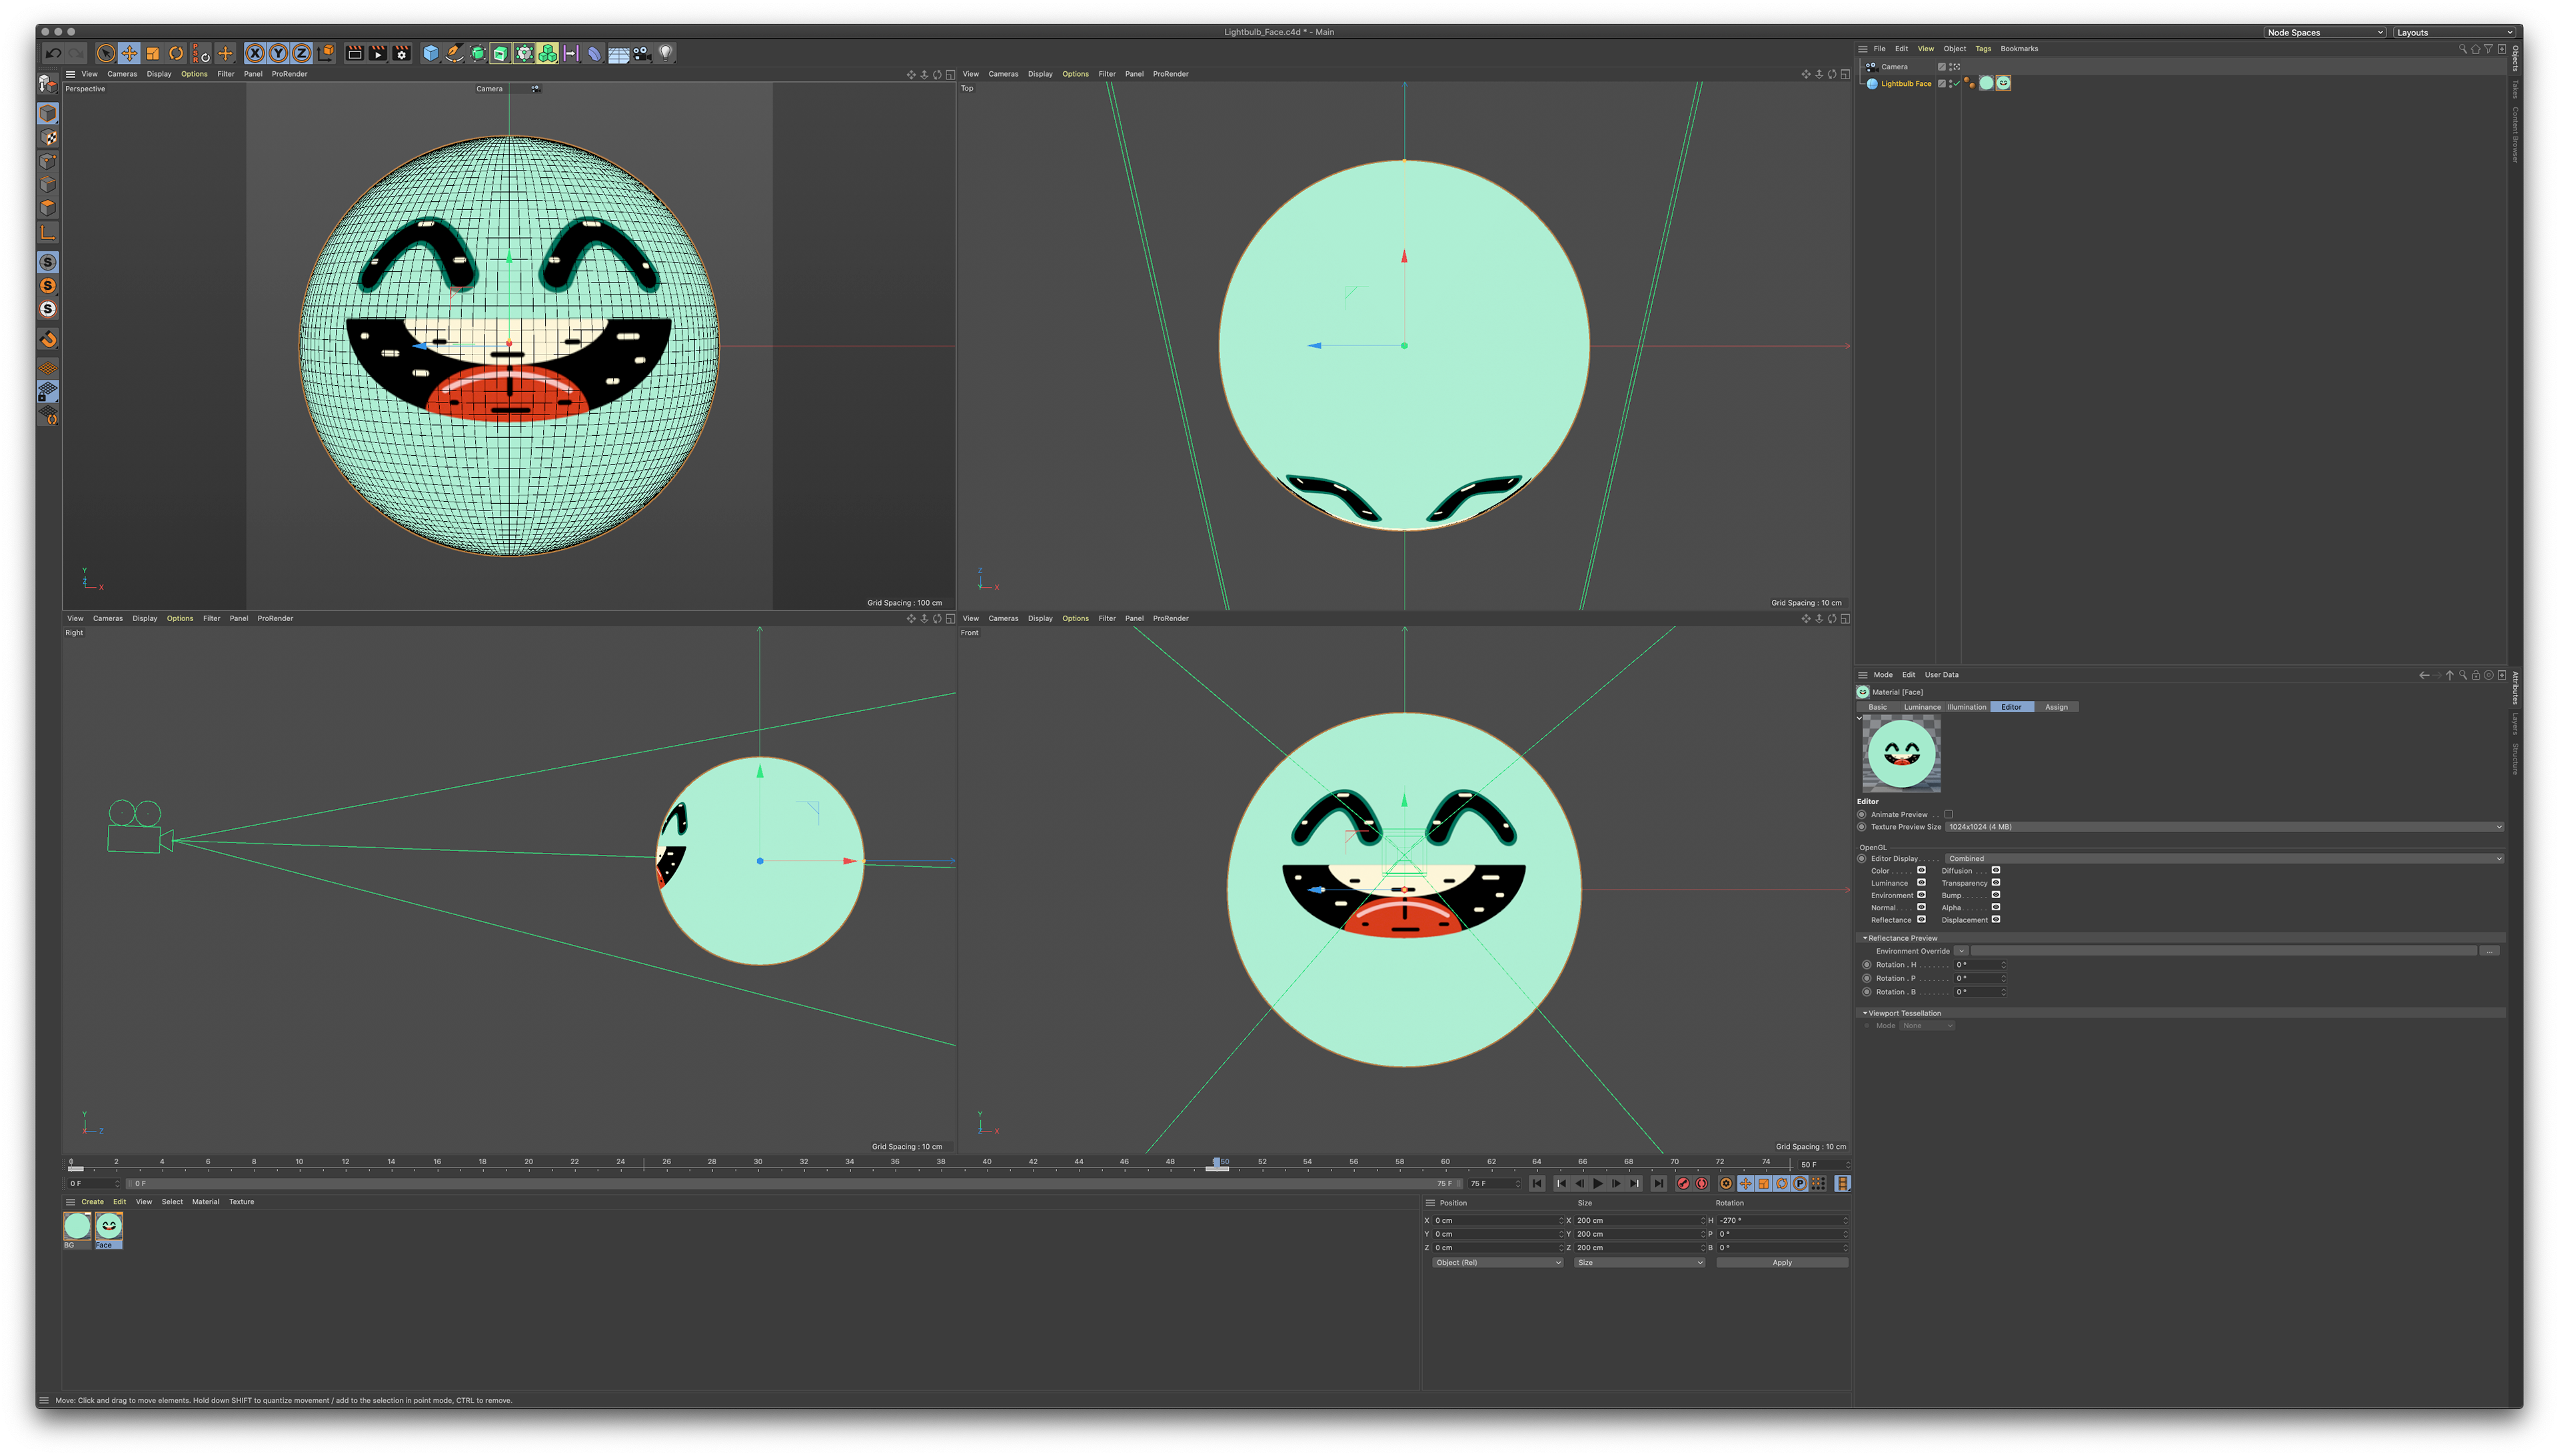Open Tags menu in Object Manager

(1983, 48)
